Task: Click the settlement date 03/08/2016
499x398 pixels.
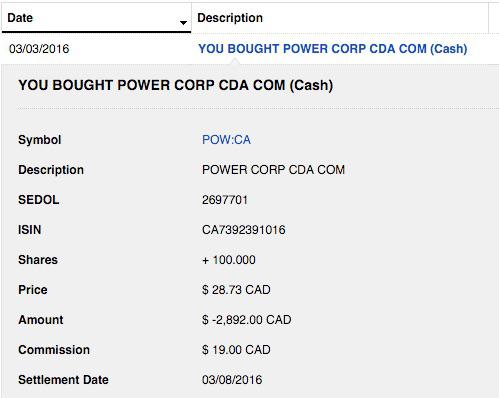Action: [232, 380]
